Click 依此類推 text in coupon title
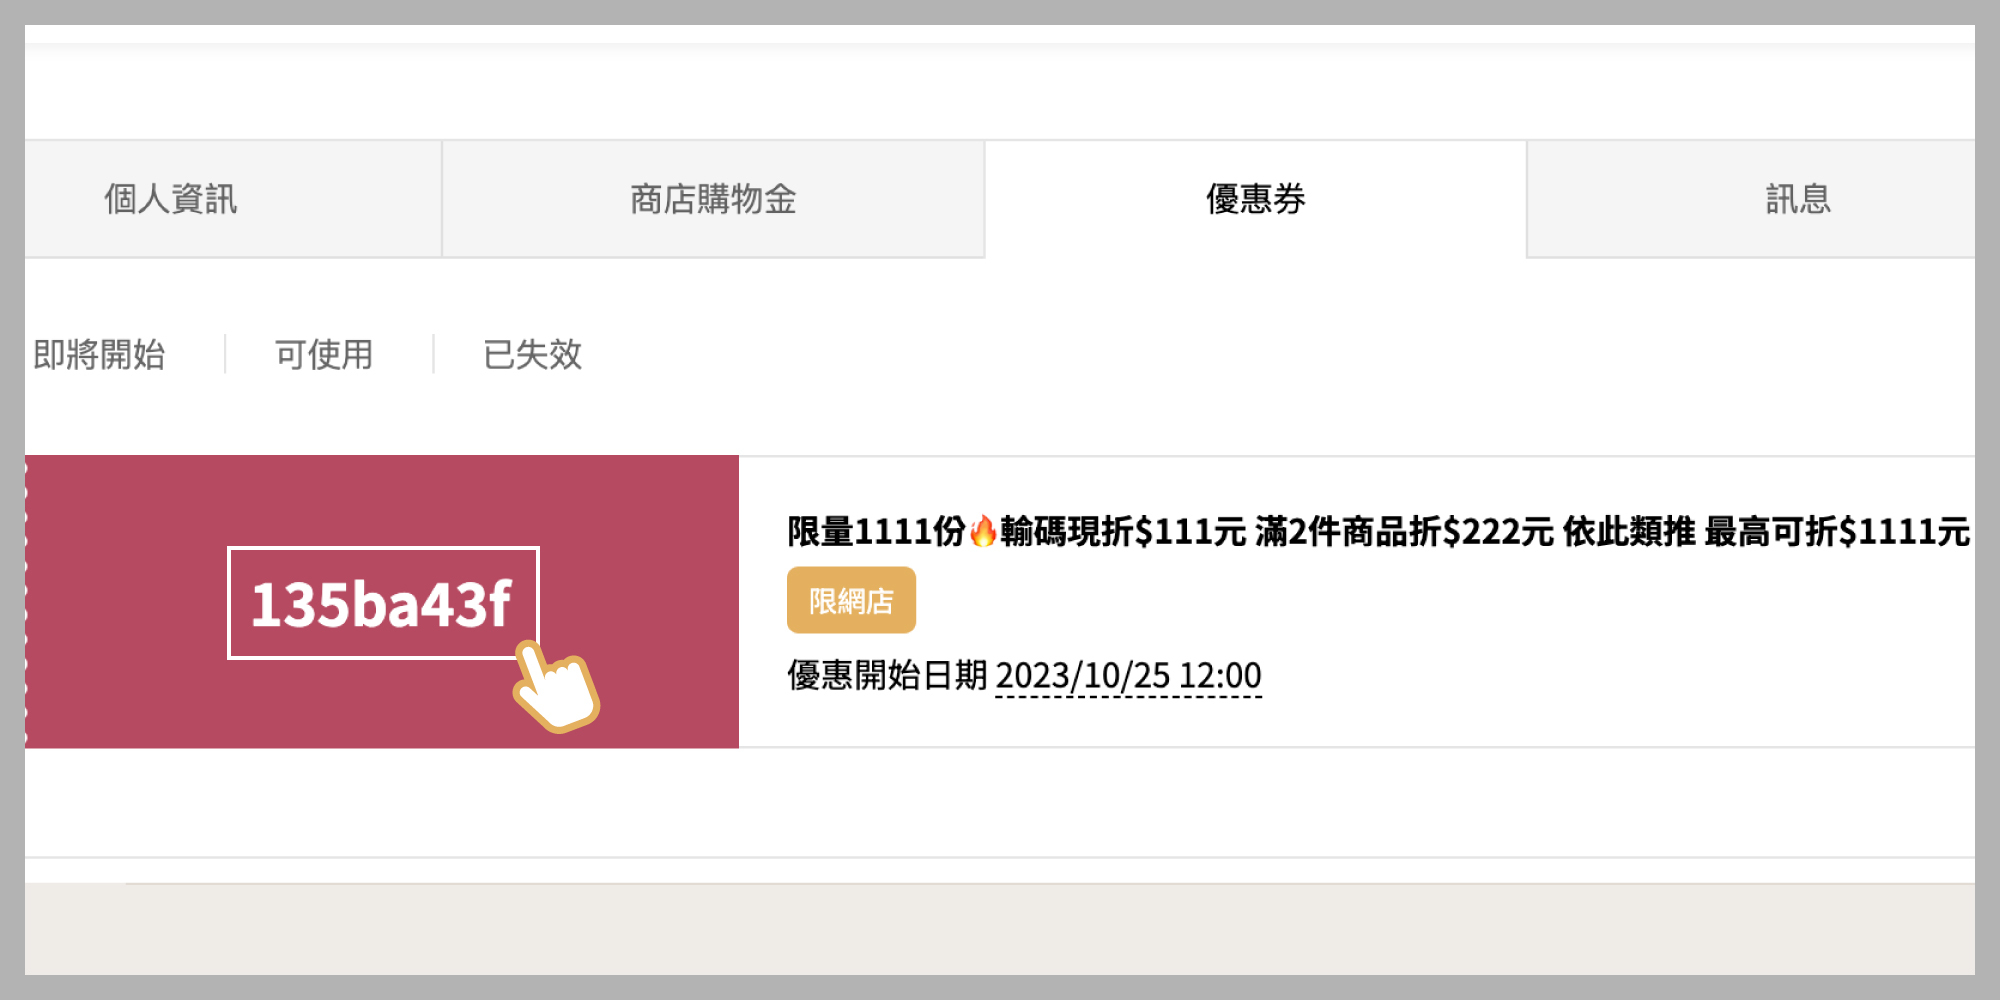Screen dimensions: 2000x1000 [1629, 531]
